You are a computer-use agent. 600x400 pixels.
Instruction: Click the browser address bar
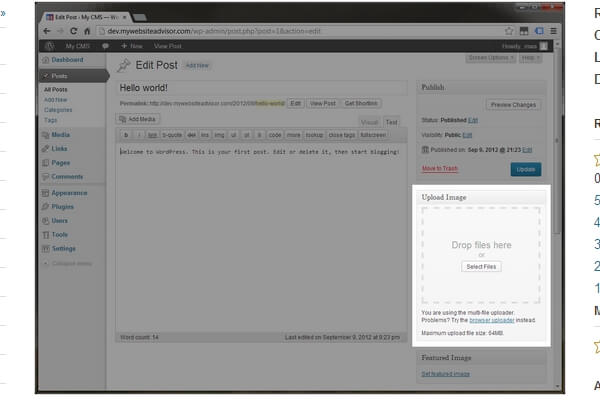[298, 31]
